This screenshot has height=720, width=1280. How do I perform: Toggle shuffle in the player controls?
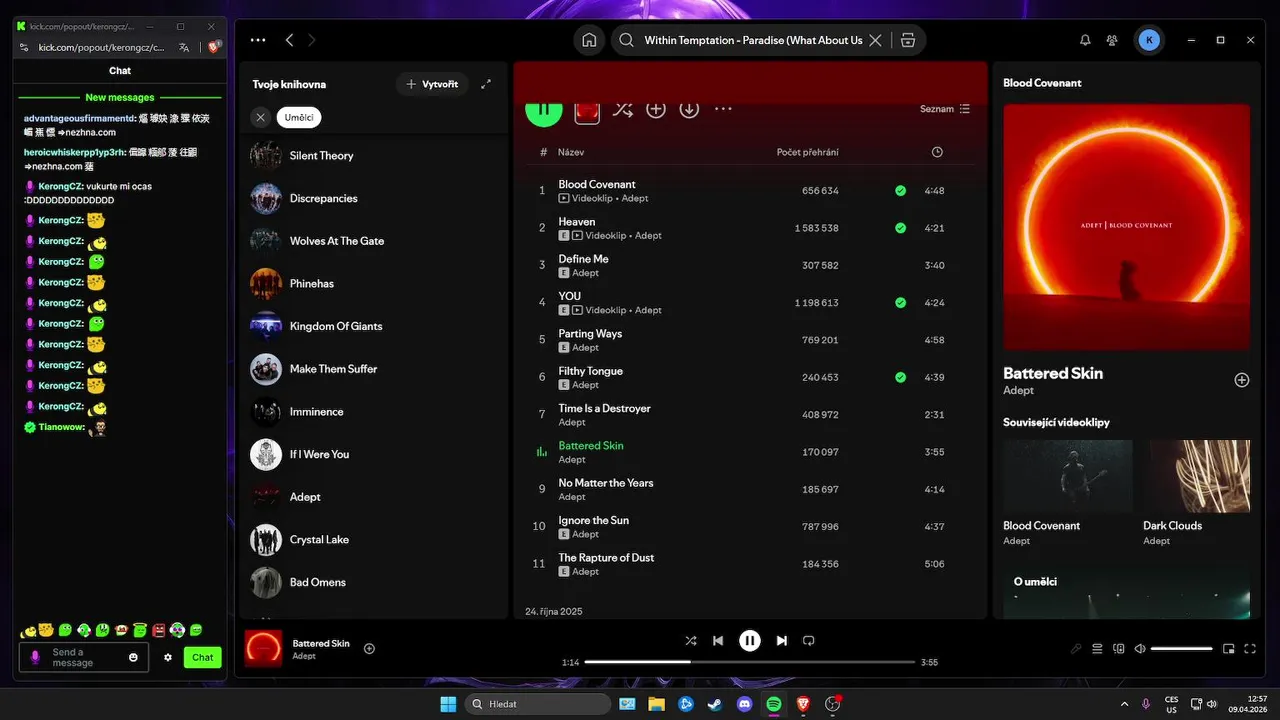tap(691, 641)
